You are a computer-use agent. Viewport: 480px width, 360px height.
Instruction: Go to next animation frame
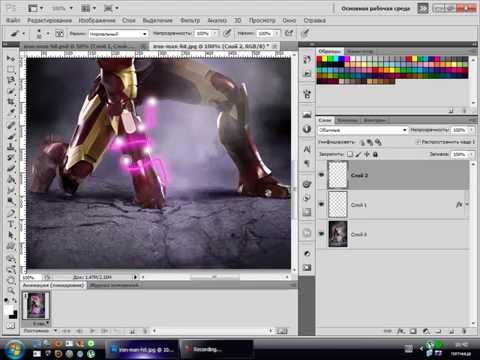click(x=104, y=331)
